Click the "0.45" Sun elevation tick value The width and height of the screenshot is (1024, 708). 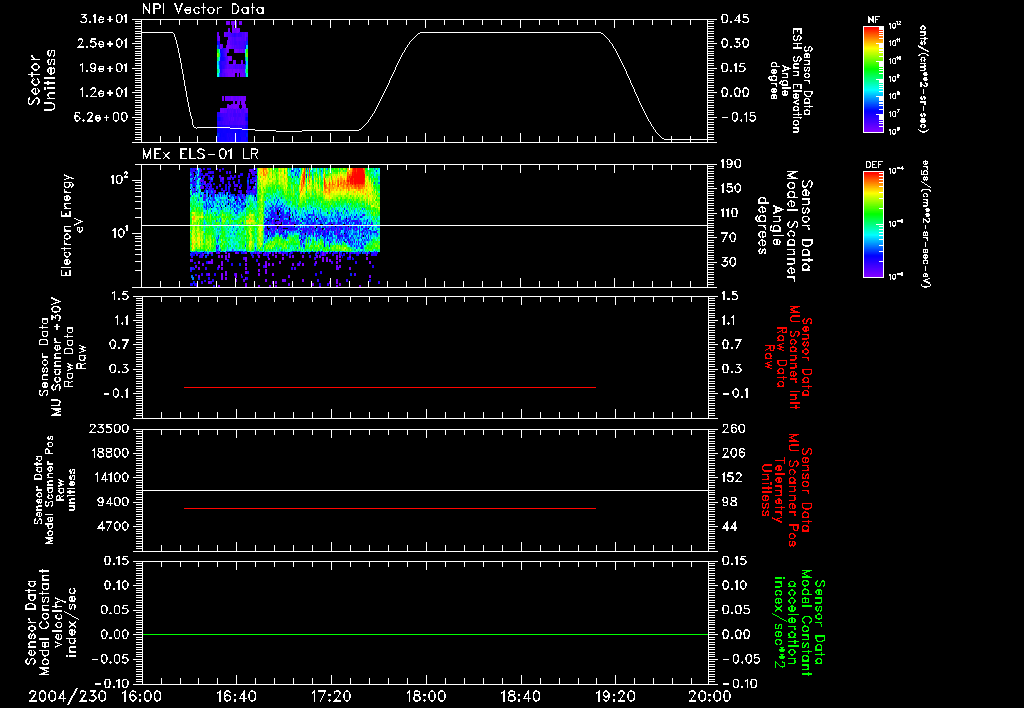[735, 19]
